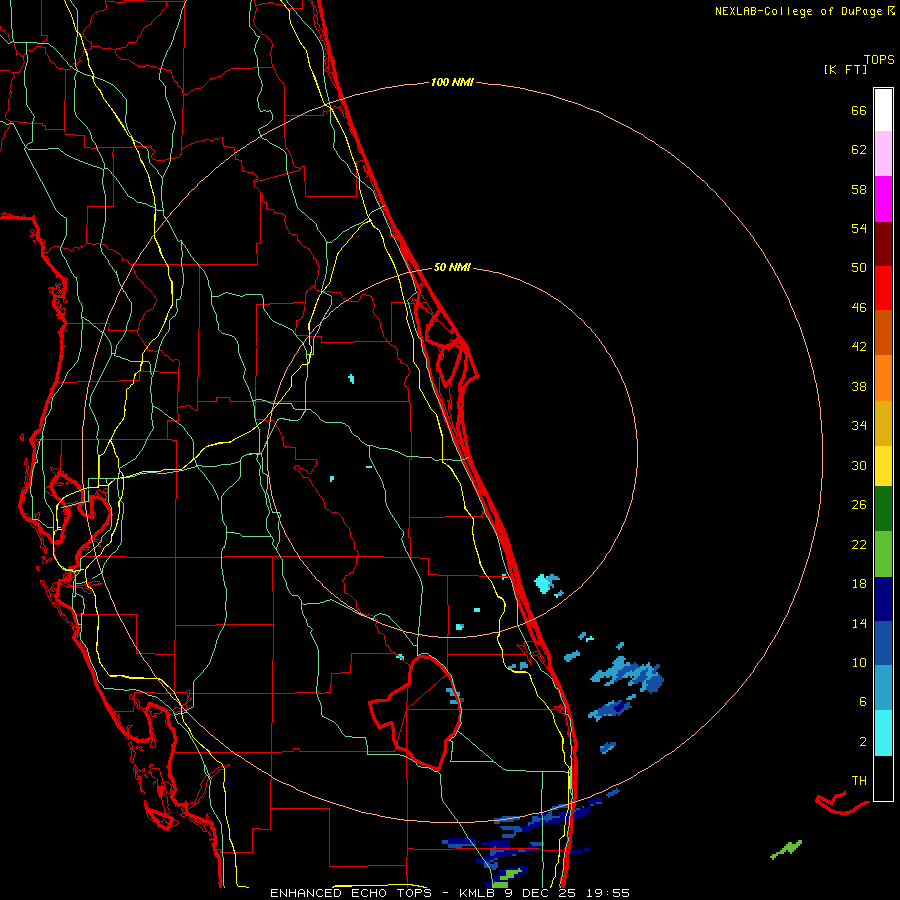Click the magenta legend swatch
900x900 pixels.
pyautogui.click(x=883, y=199)
